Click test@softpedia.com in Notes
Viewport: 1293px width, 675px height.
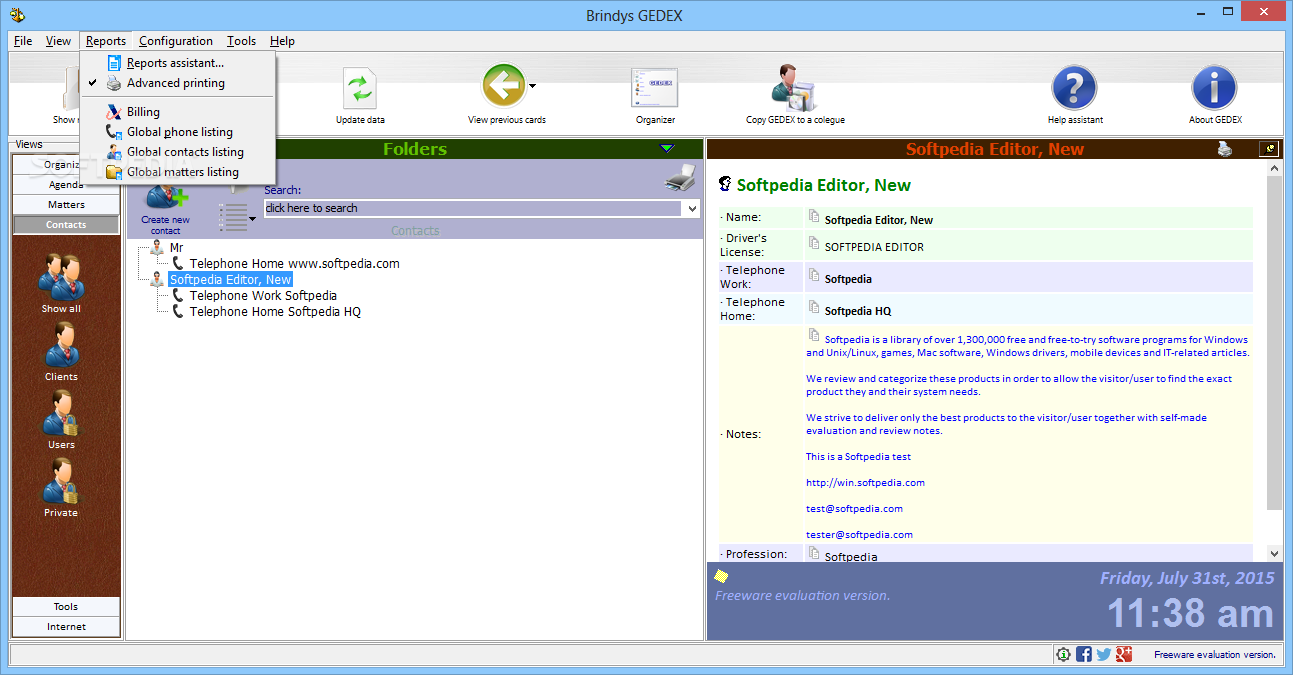tap(854, 508)
